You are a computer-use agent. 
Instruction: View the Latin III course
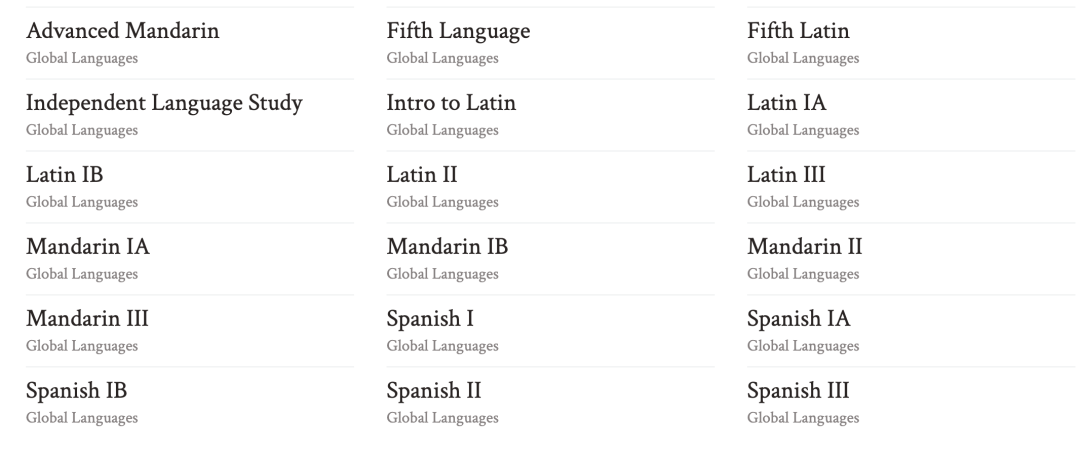(786, 175)
